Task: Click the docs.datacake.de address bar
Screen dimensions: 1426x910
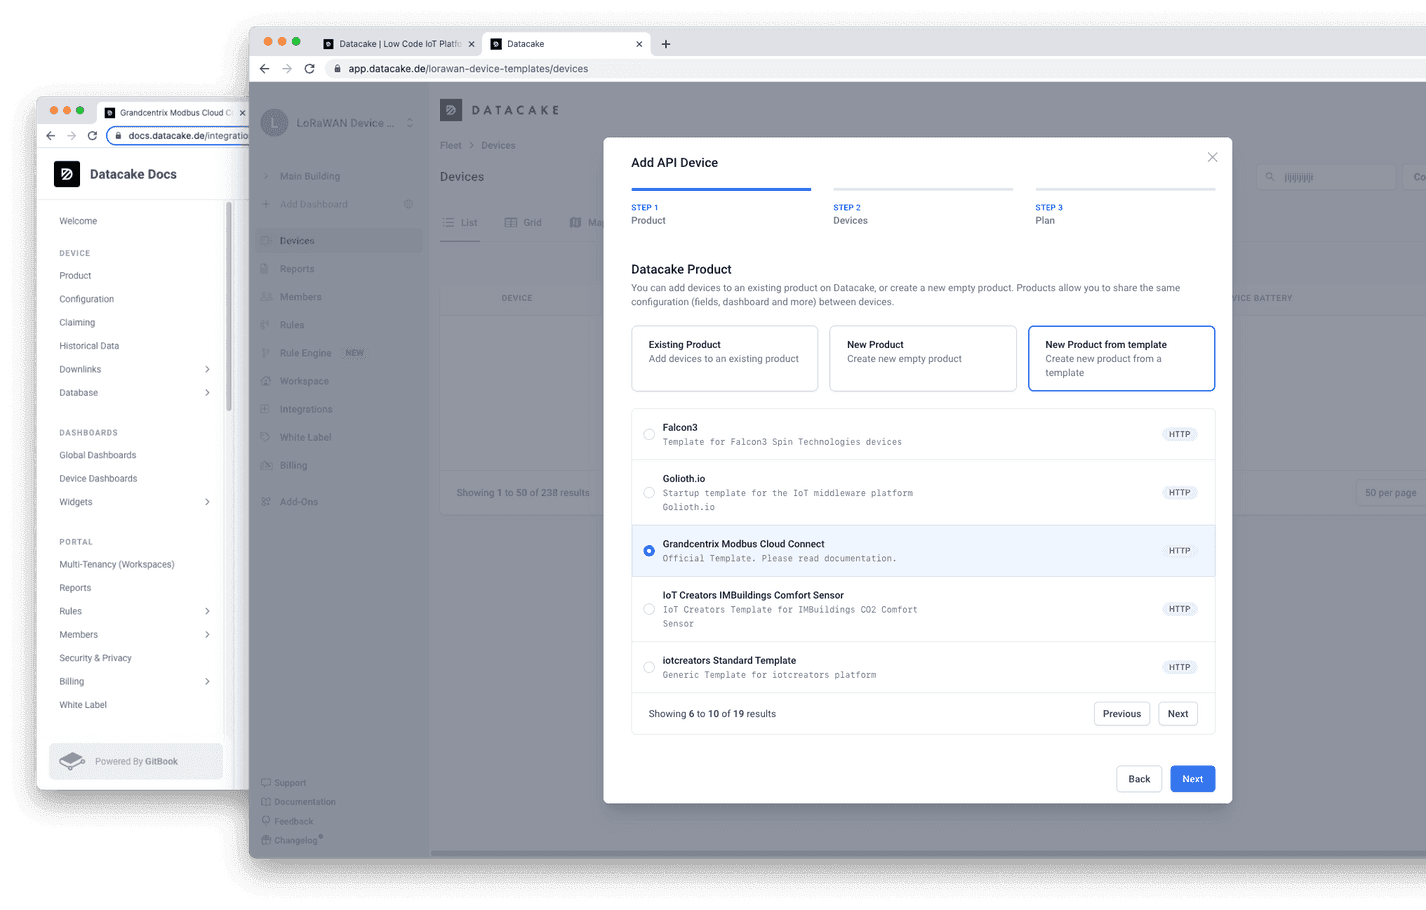Action: click(180, 135)
